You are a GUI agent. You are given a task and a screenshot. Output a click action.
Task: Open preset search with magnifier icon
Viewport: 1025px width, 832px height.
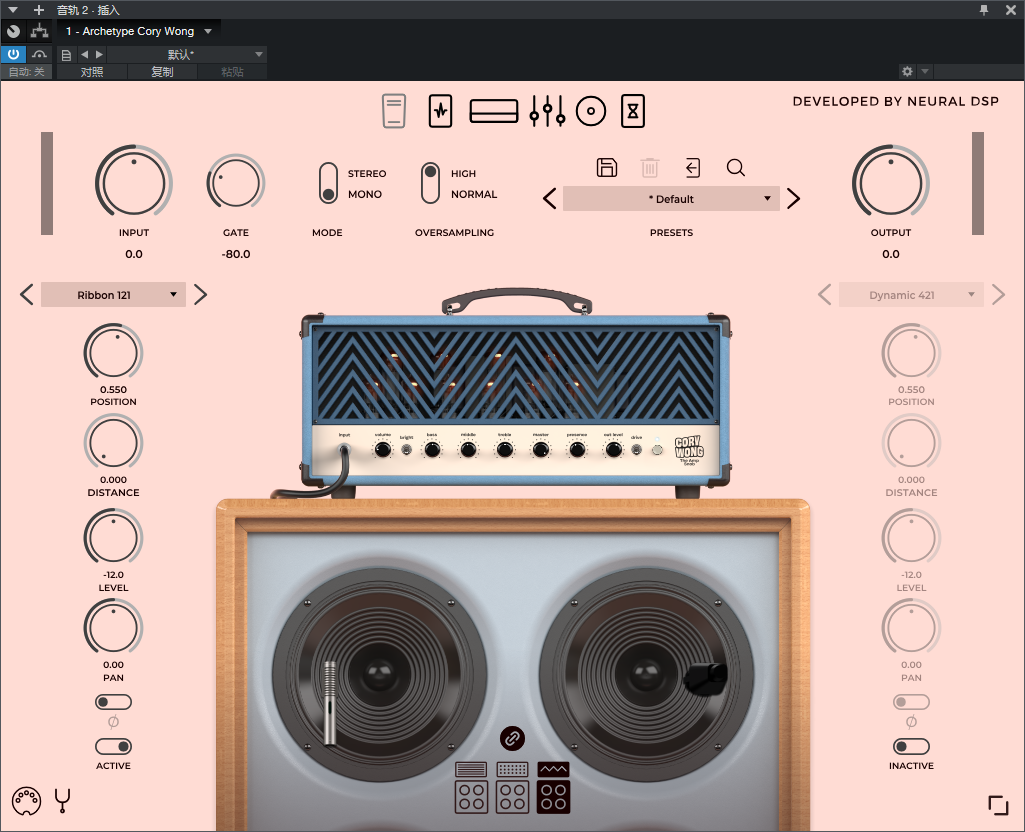[736, 168]
